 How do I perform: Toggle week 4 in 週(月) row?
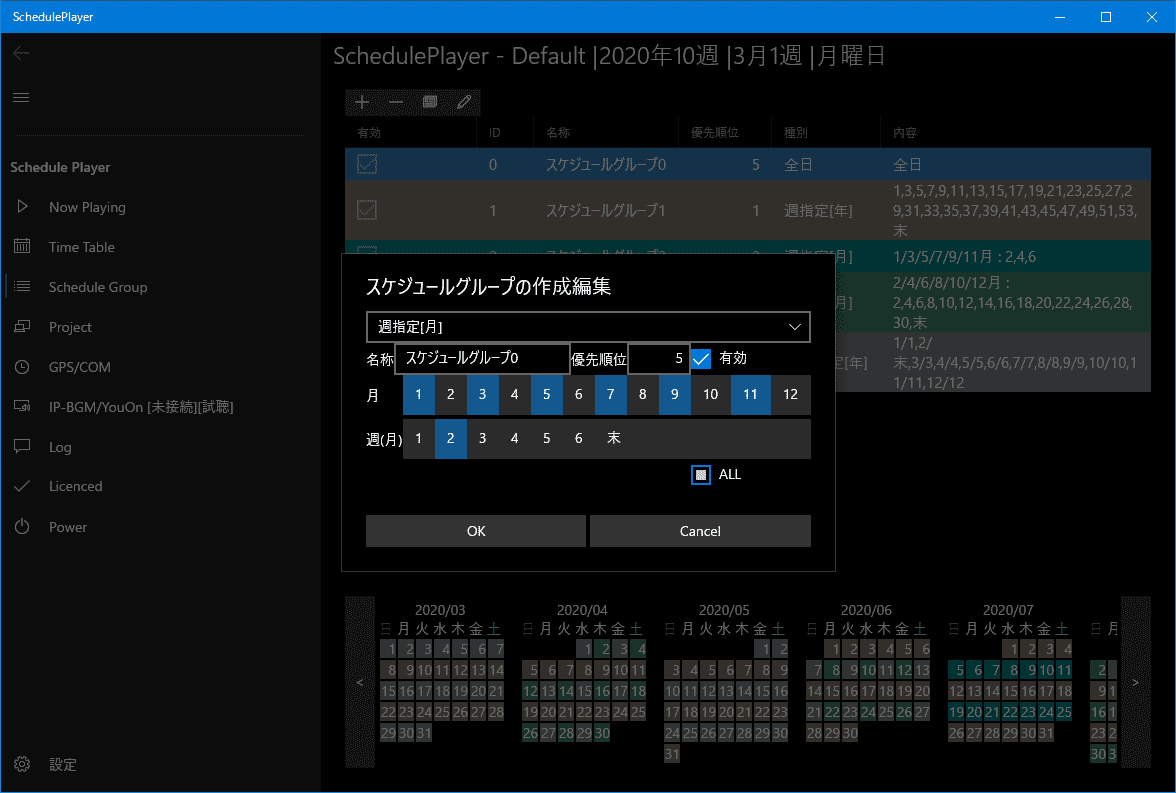514,438
